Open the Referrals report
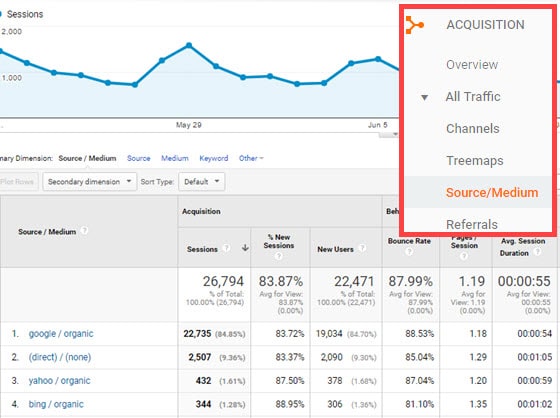 [472, 224]
